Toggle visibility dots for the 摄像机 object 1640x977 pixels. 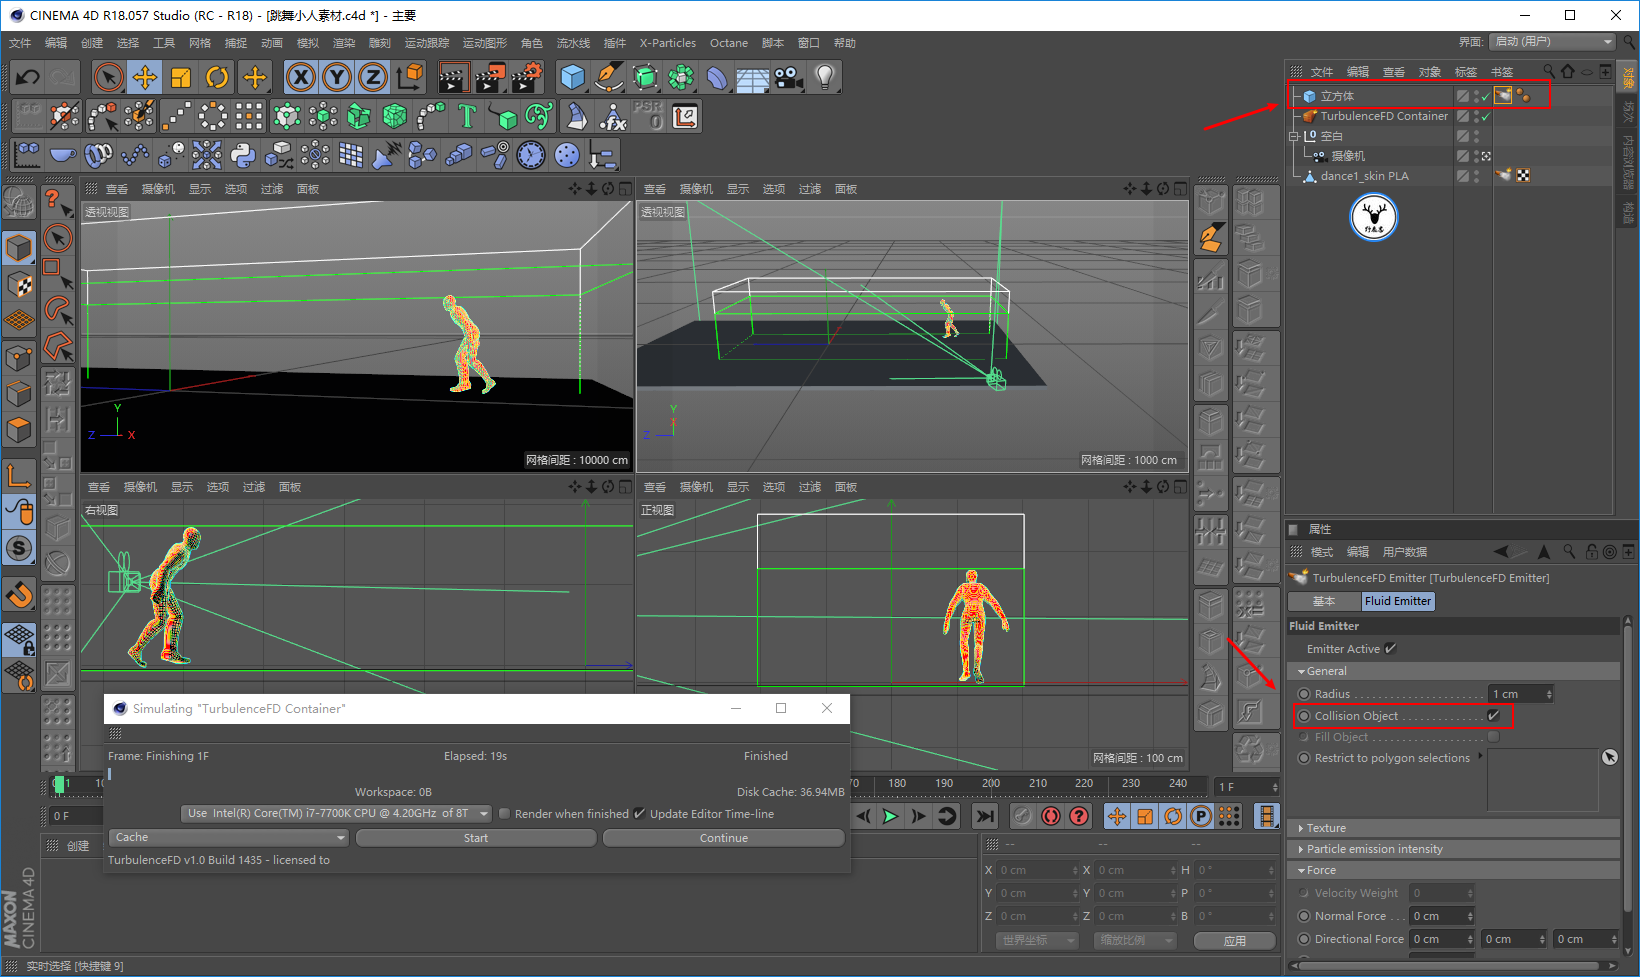(x=1477, y=156)
